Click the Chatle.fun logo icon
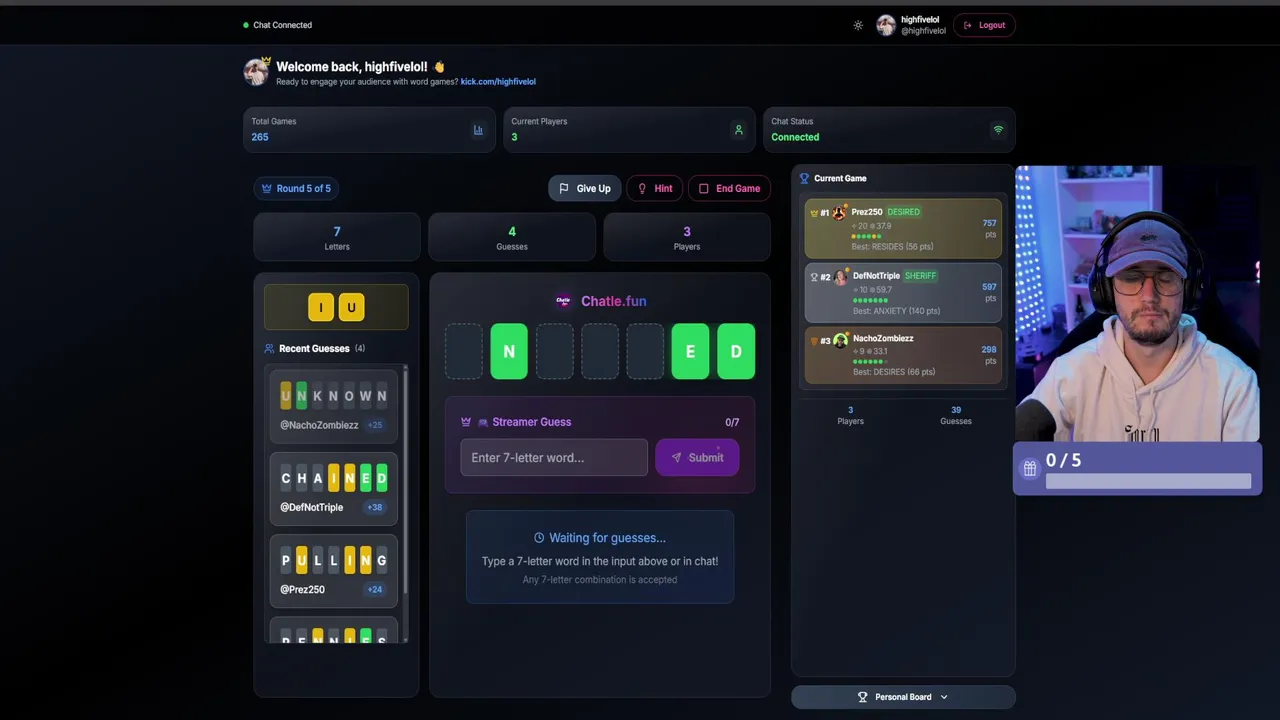This screenshot has width=1280, height=720. (x=564, y=301)
